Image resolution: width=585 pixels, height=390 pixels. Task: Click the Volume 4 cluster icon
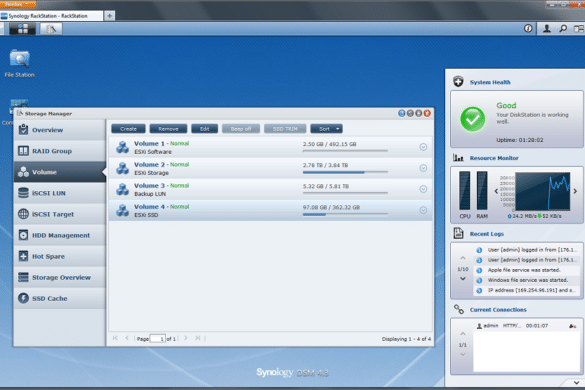point(122,210)
